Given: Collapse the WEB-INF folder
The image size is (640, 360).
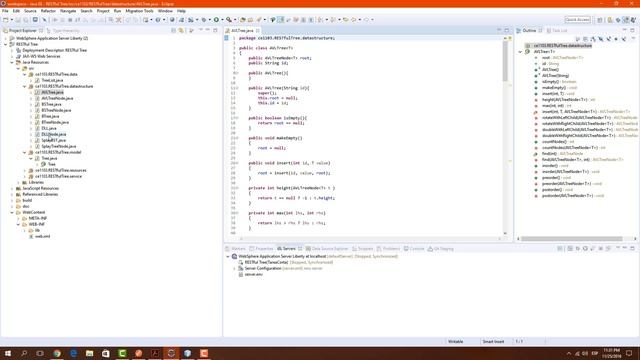Looking at the screenshot, I should 18,224.
